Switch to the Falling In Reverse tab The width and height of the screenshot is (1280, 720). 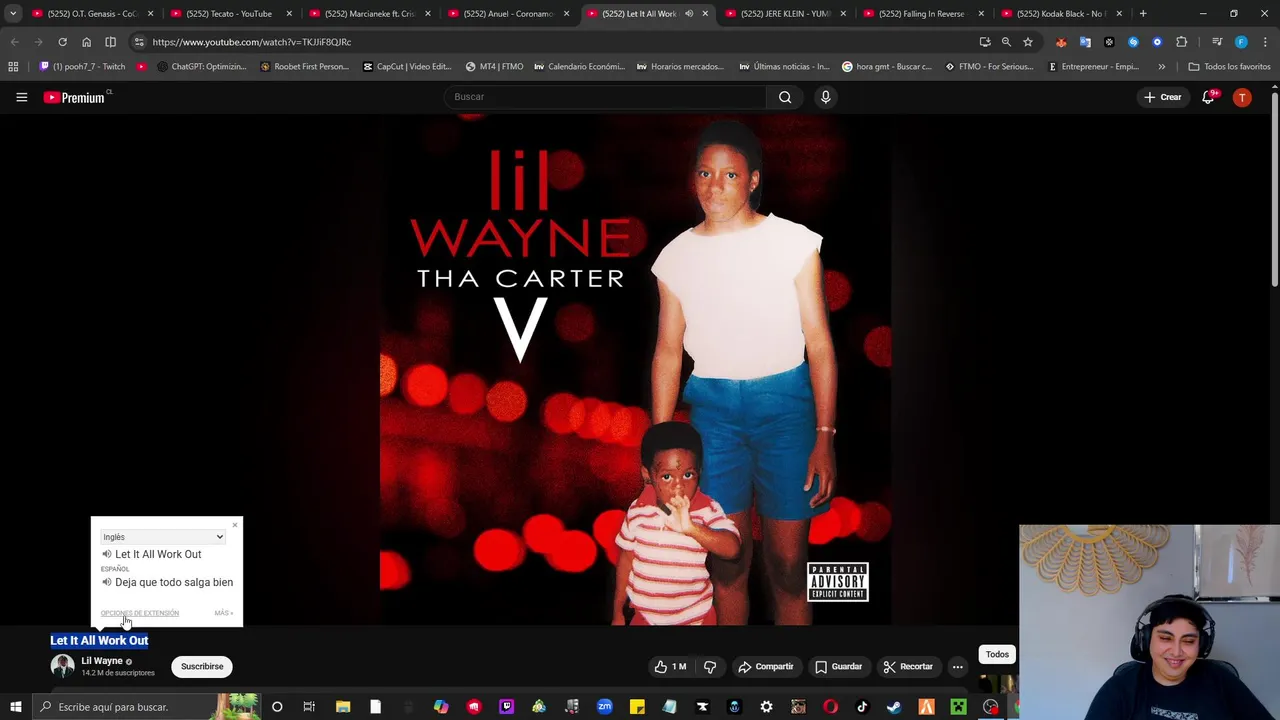click(x=922, y=14)
